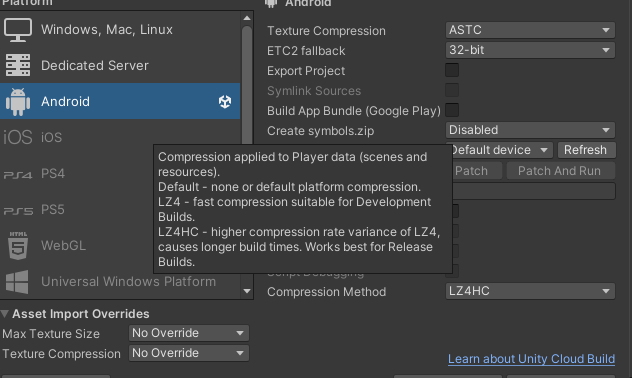Image resolution: width=632 pixels, height=378 pixels.
Task: Open the Max Texture Size override dropdown
Action: tap(189, 333)
